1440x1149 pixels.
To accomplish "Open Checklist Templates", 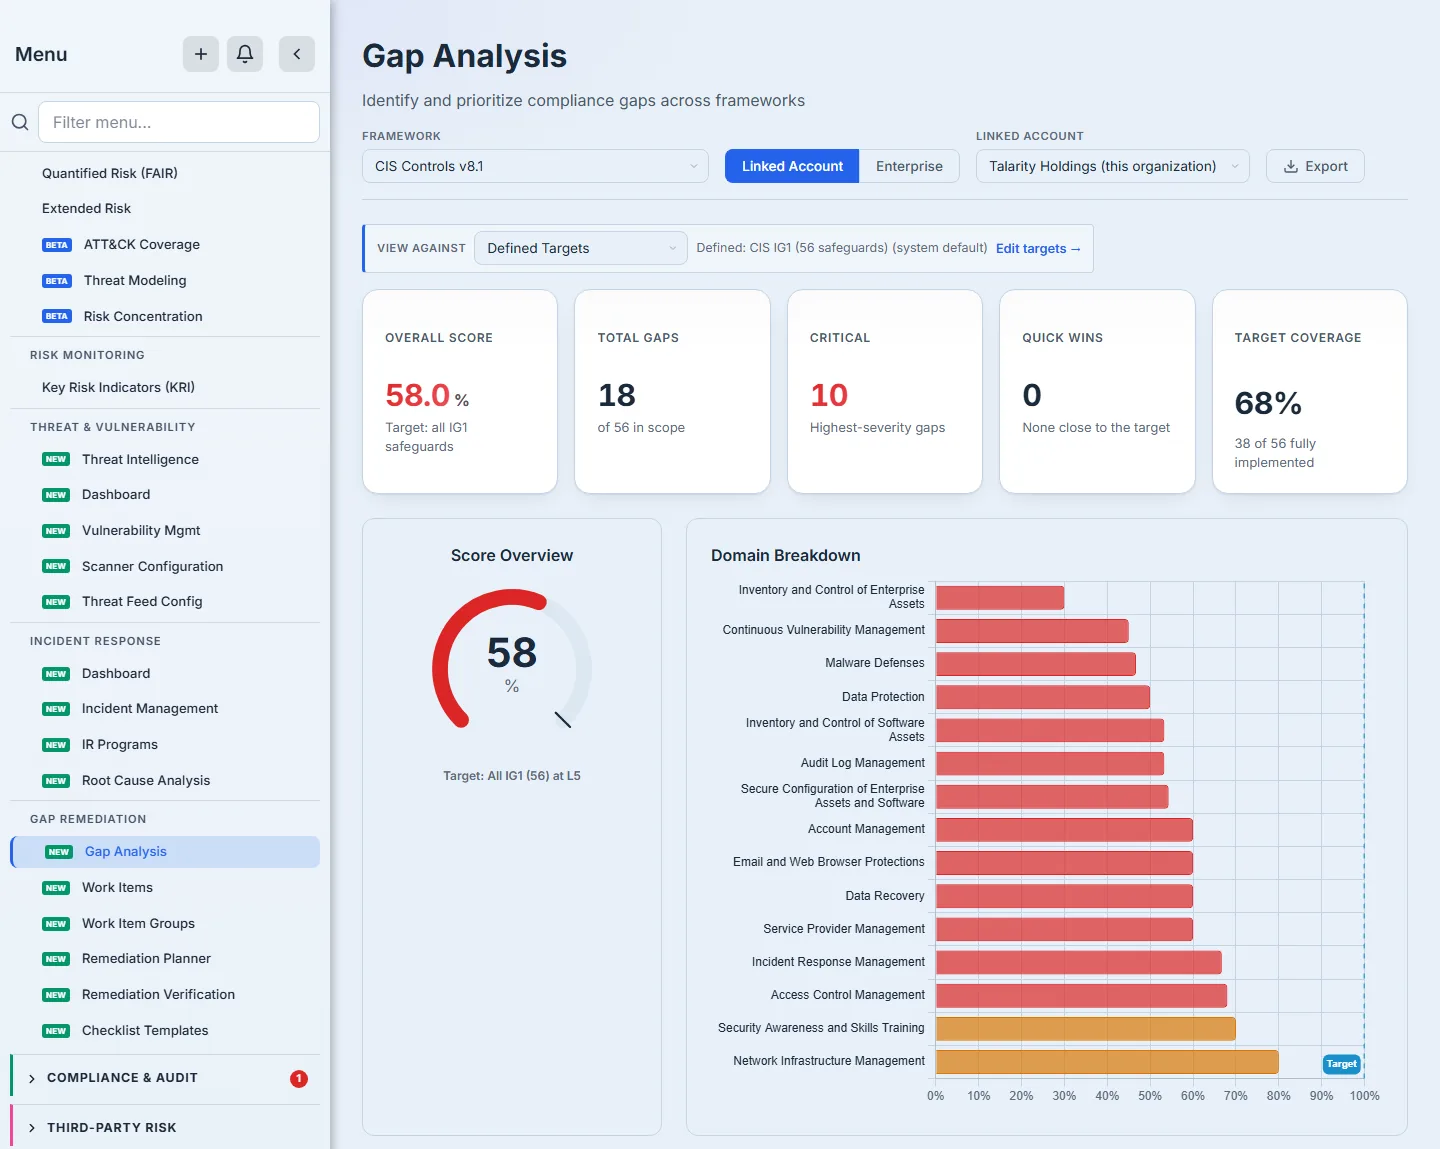I will 145,1030.
